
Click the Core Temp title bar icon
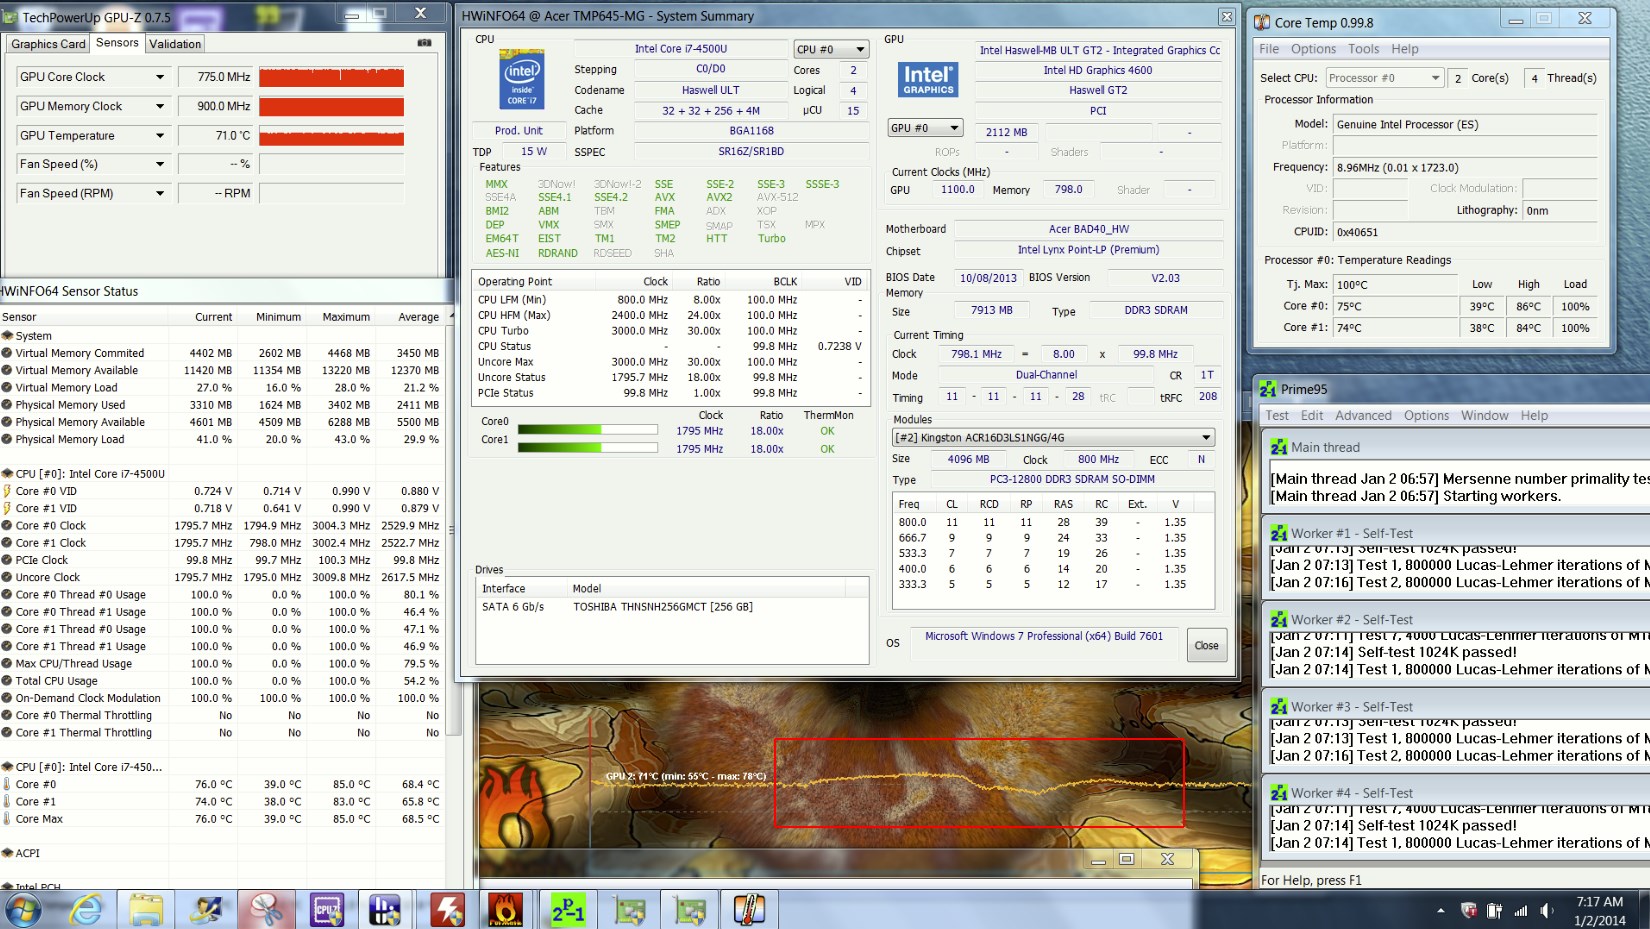(x=1263, y=22)
